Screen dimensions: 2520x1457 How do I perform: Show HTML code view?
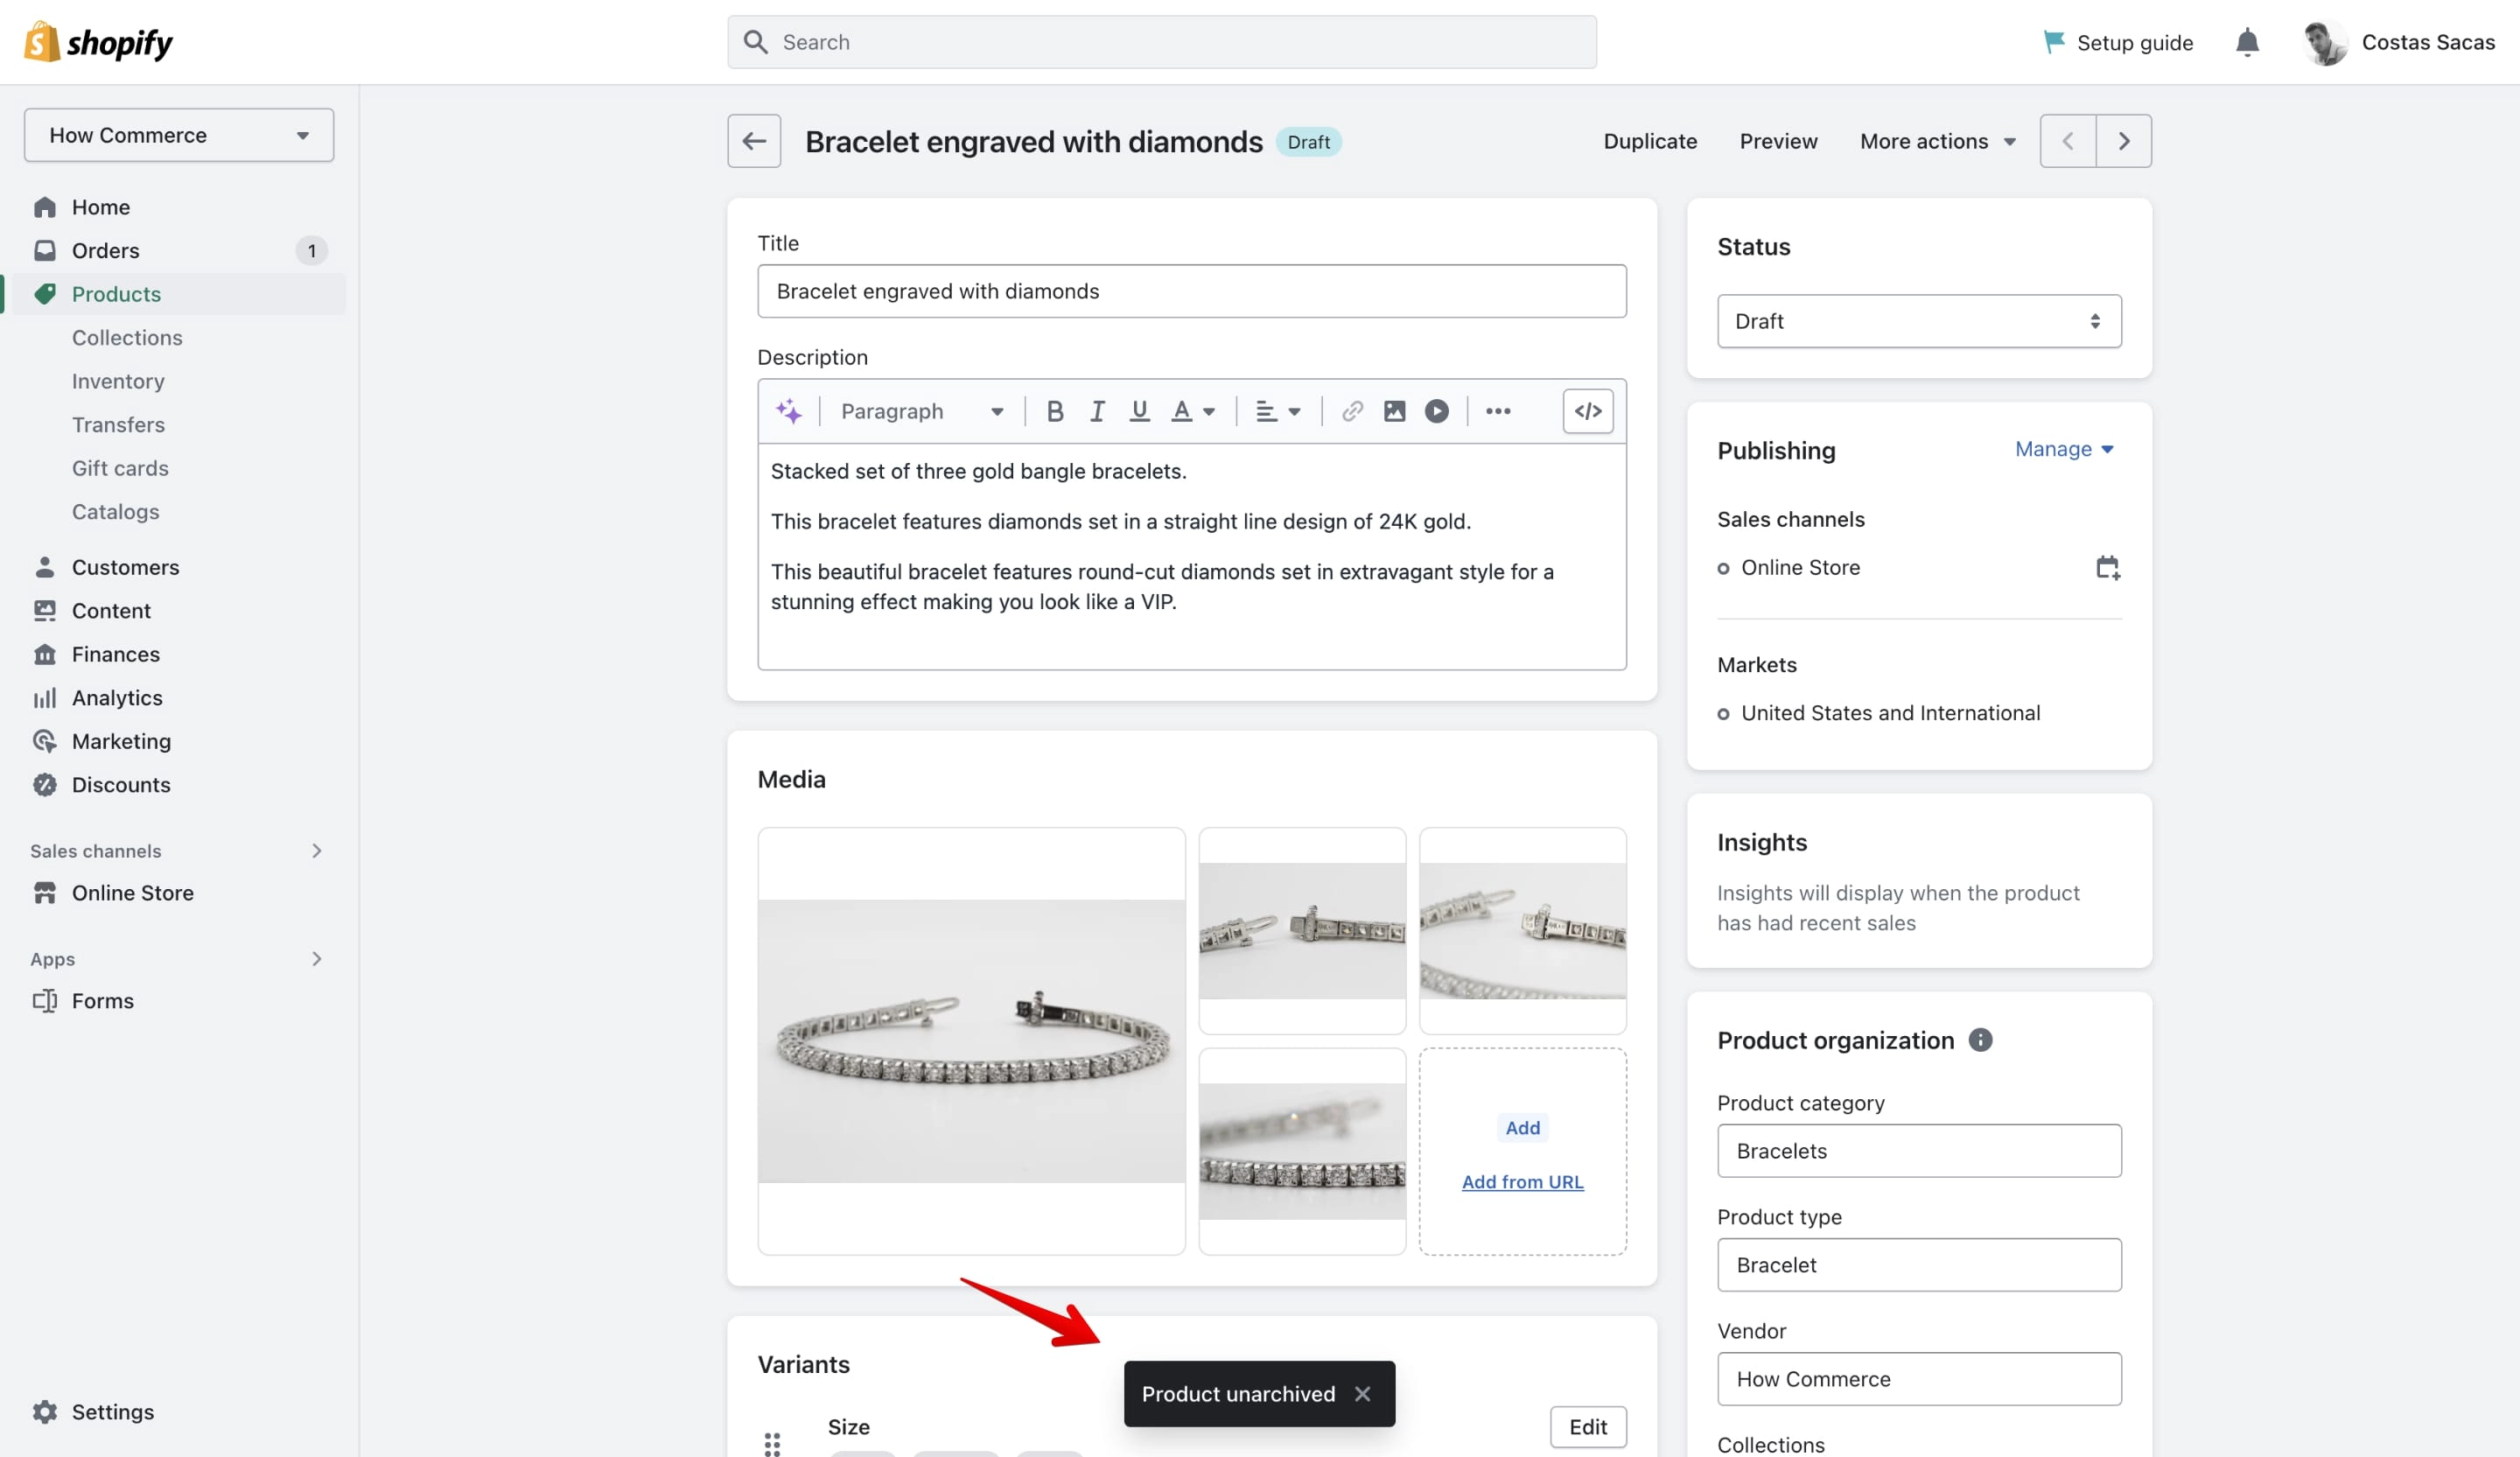pos(1588,411)
